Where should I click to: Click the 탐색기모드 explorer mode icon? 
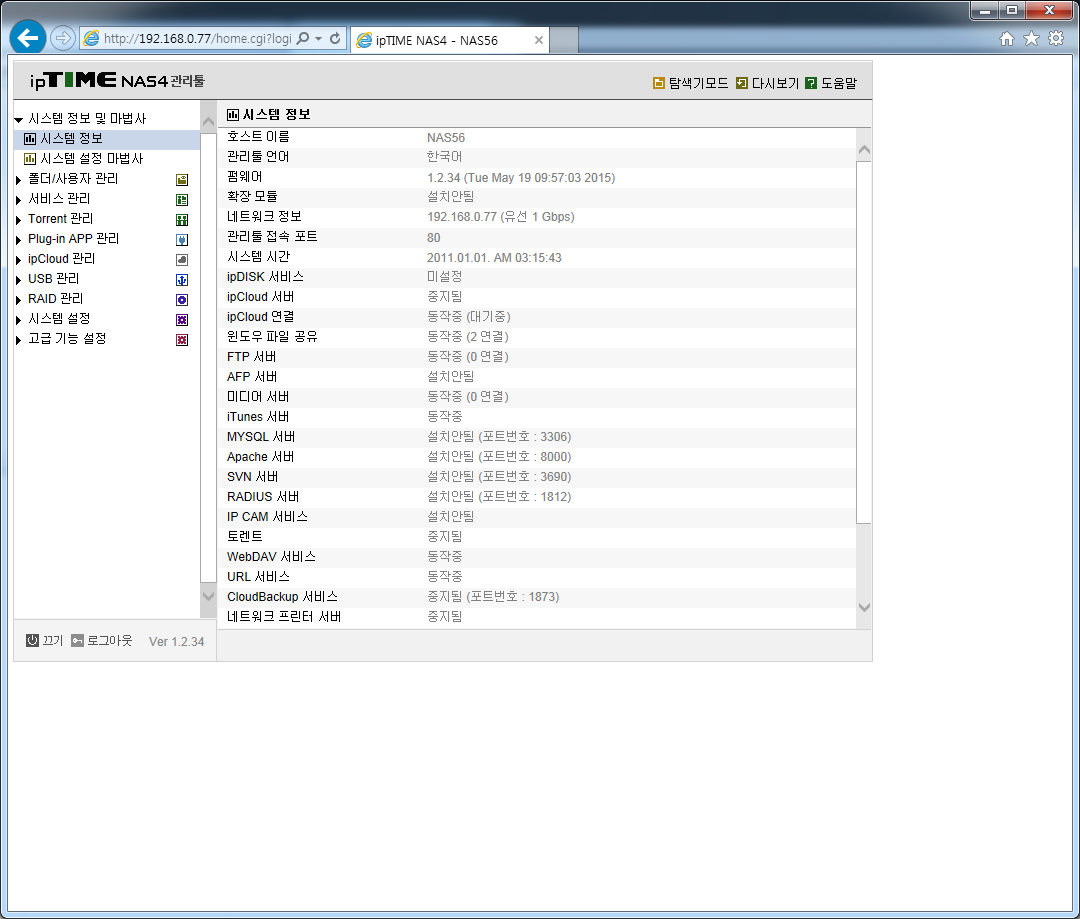point(658,83)
